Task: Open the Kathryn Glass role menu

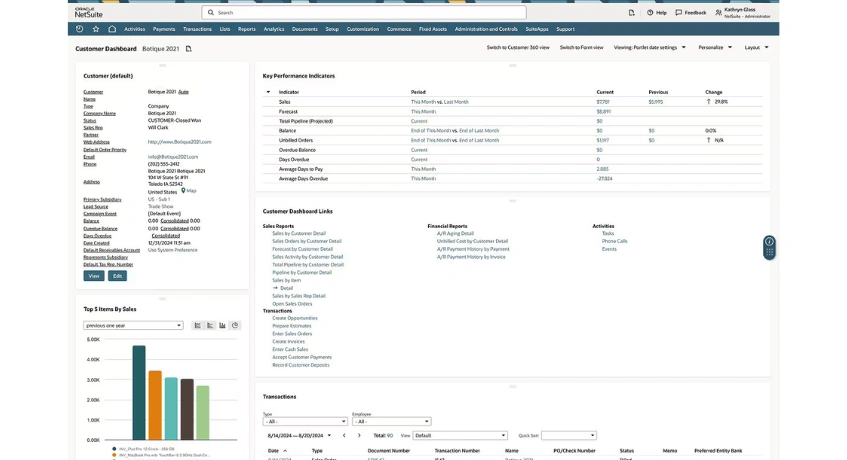Action: [x=743, y=12]
